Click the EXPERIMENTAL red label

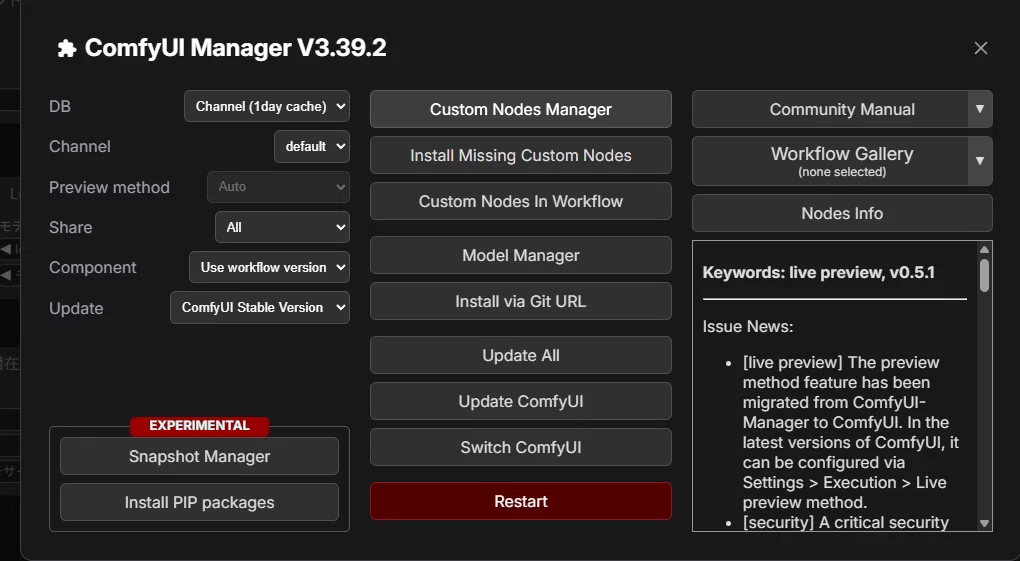pyautogui.click(x=199, y=426)
